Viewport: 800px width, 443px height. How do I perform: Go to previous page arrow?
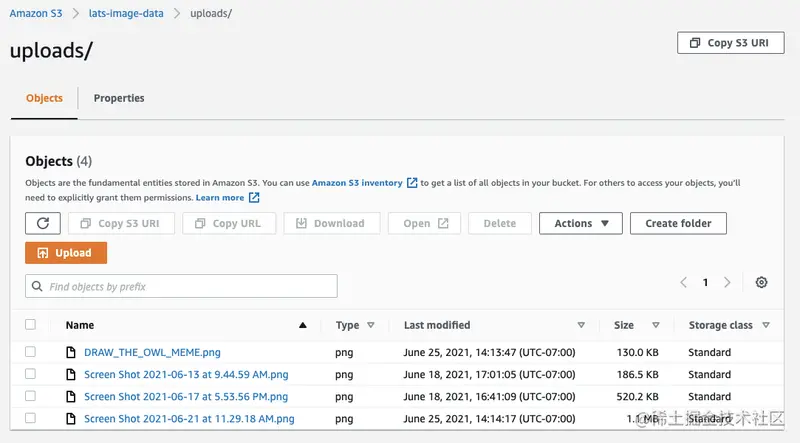coord(684,282)
